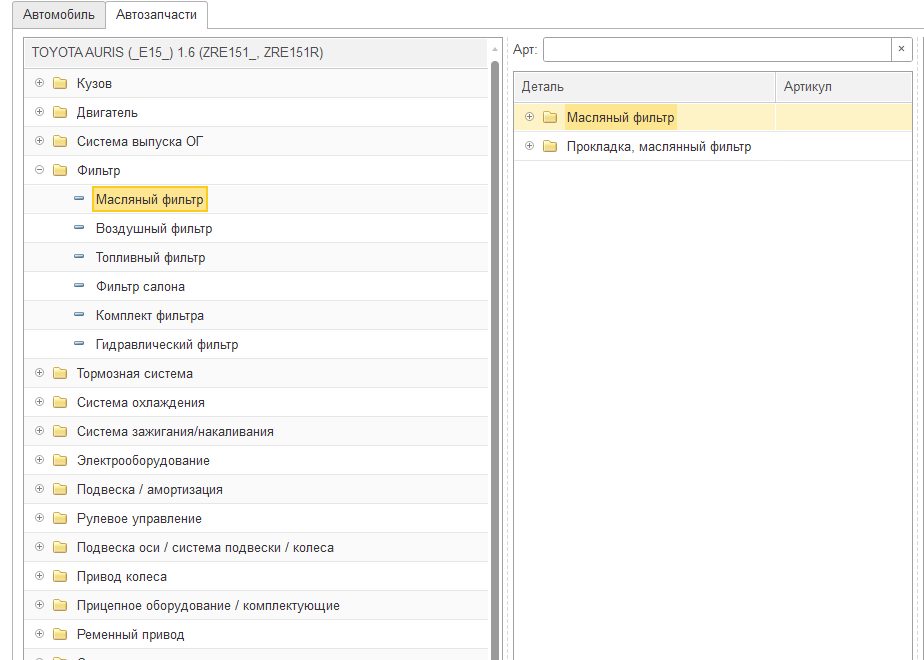This screenshot has width=924, height=660.
Task: Click the Тормозная система folder icon
Action: coord(60,373)
